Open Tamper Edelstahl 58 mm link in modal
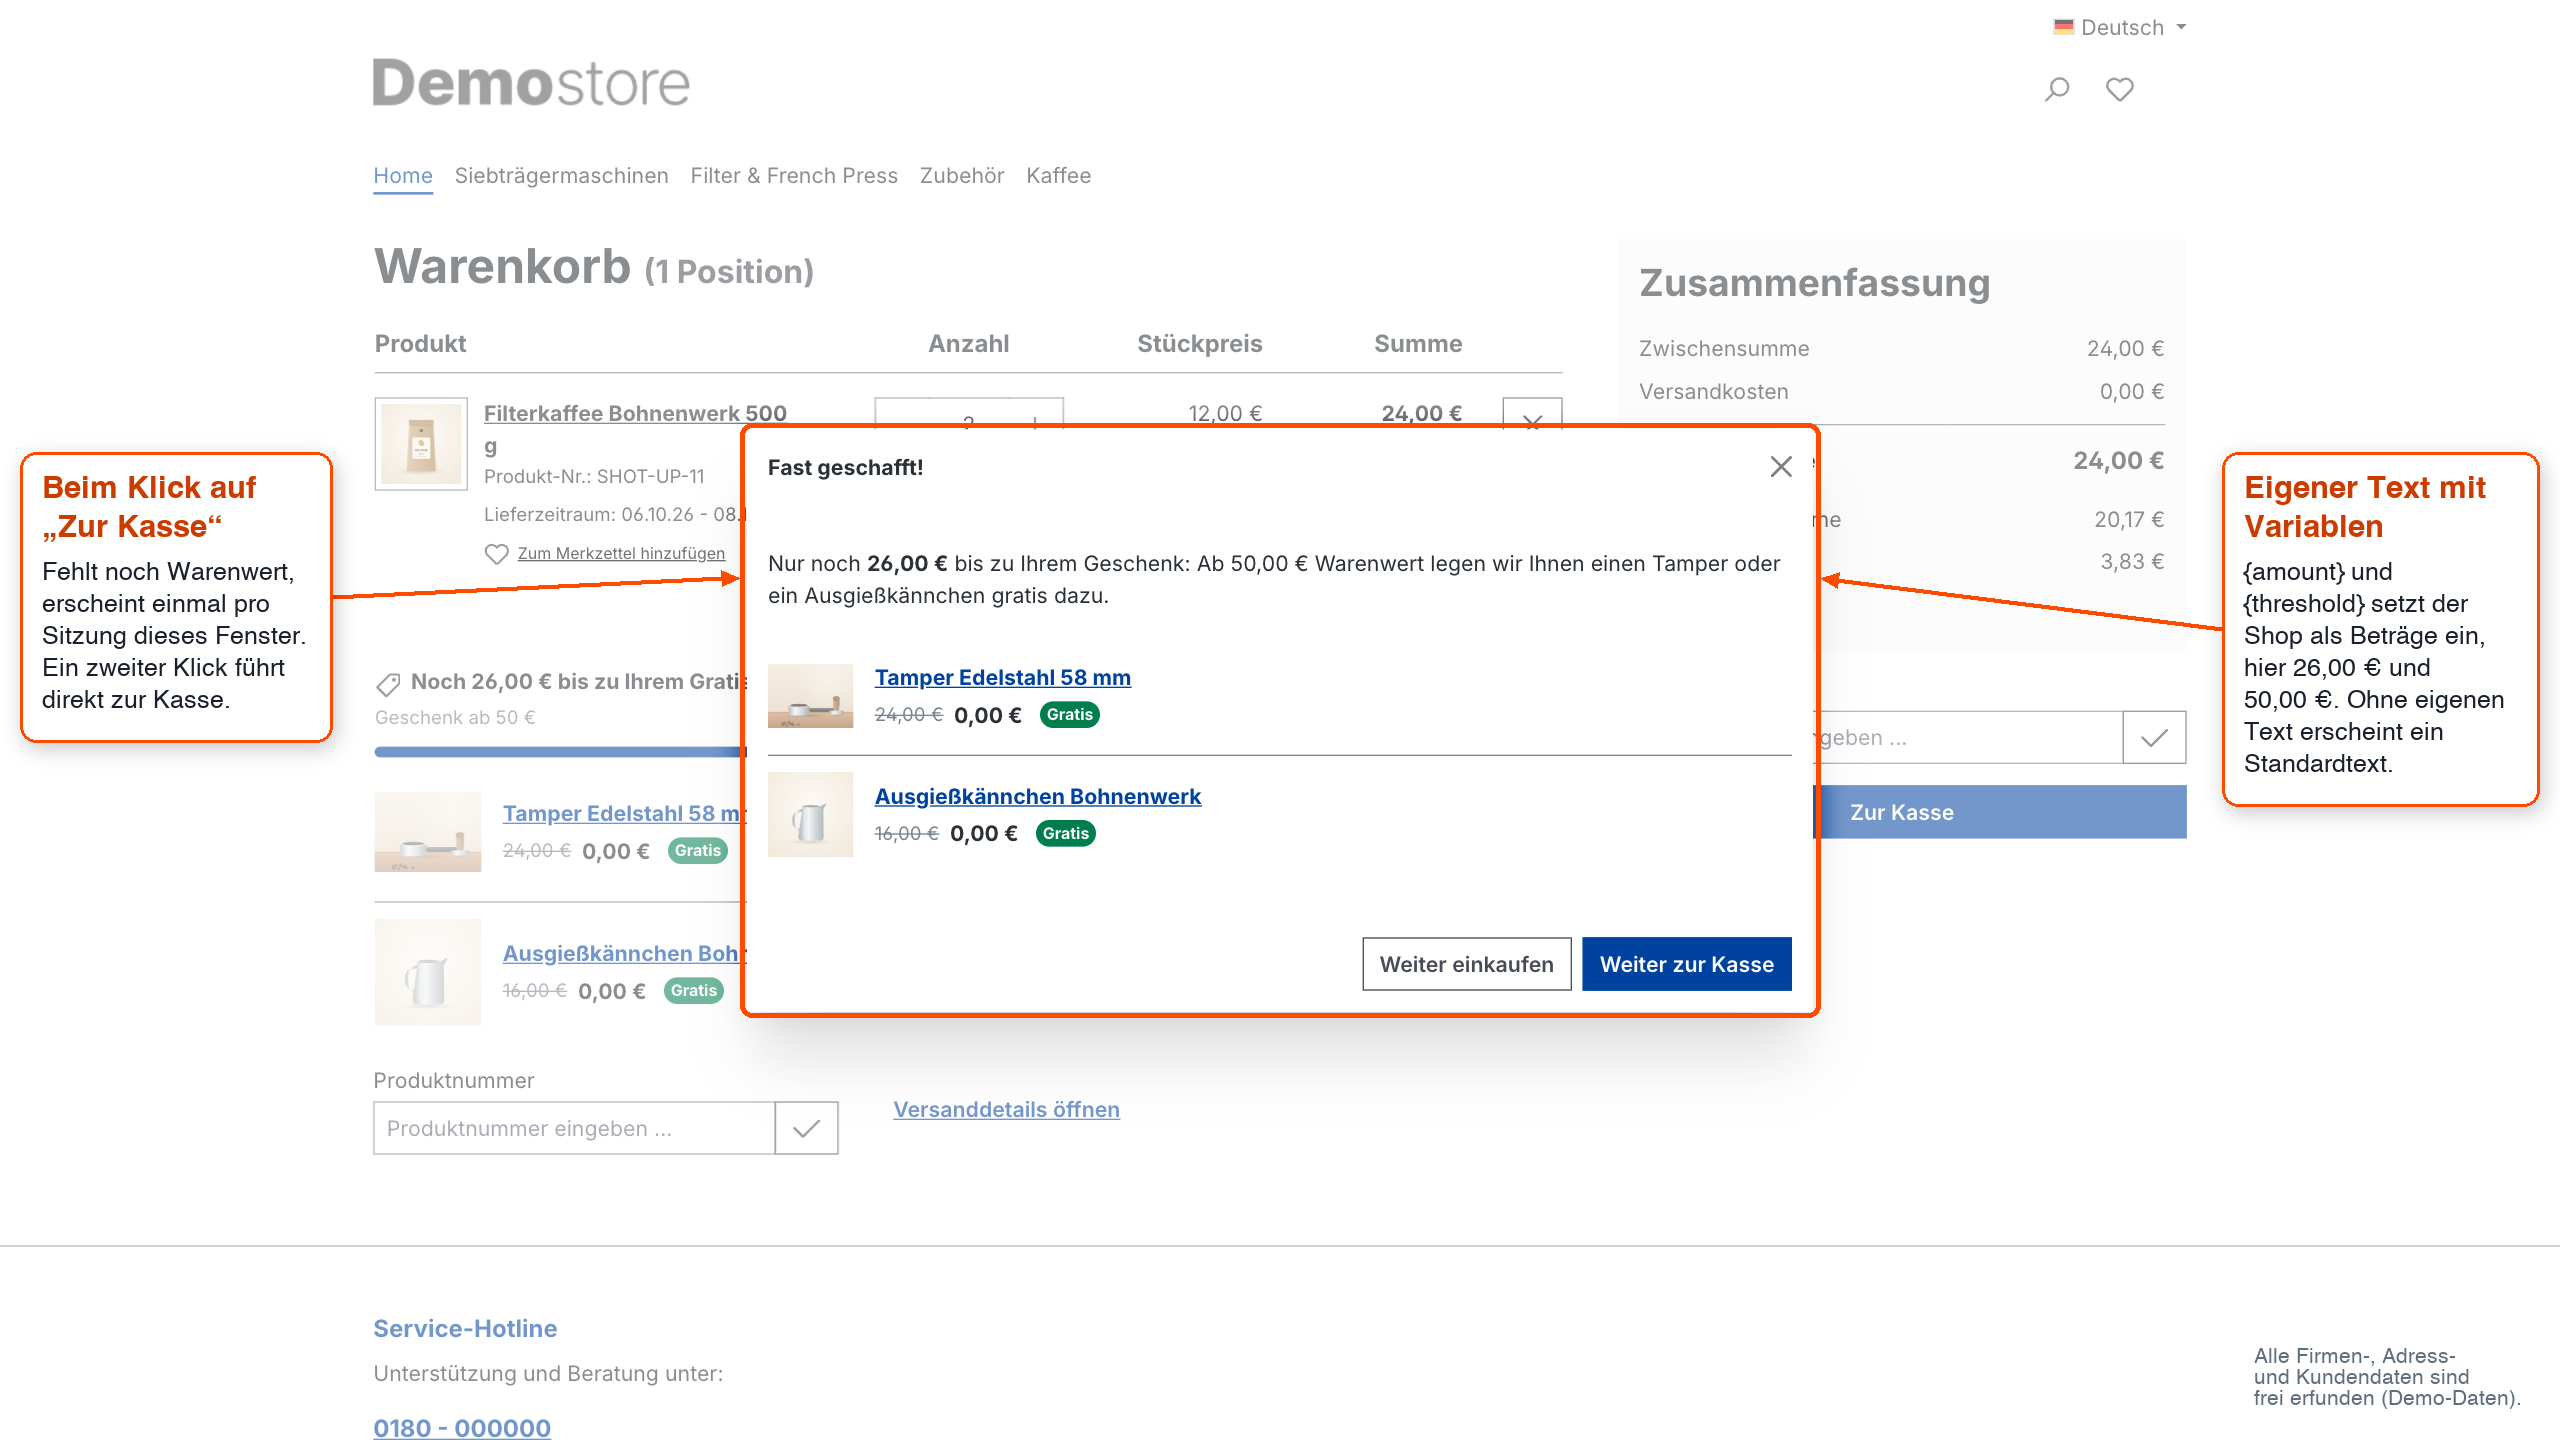Image resolution: width=2560 pixels, height=1440 pixels. (1002, 678)
